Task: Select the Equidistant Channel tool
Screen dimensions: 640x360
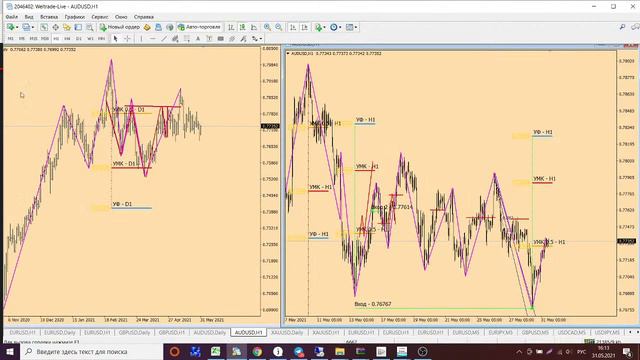Action: tap(175, 39)
